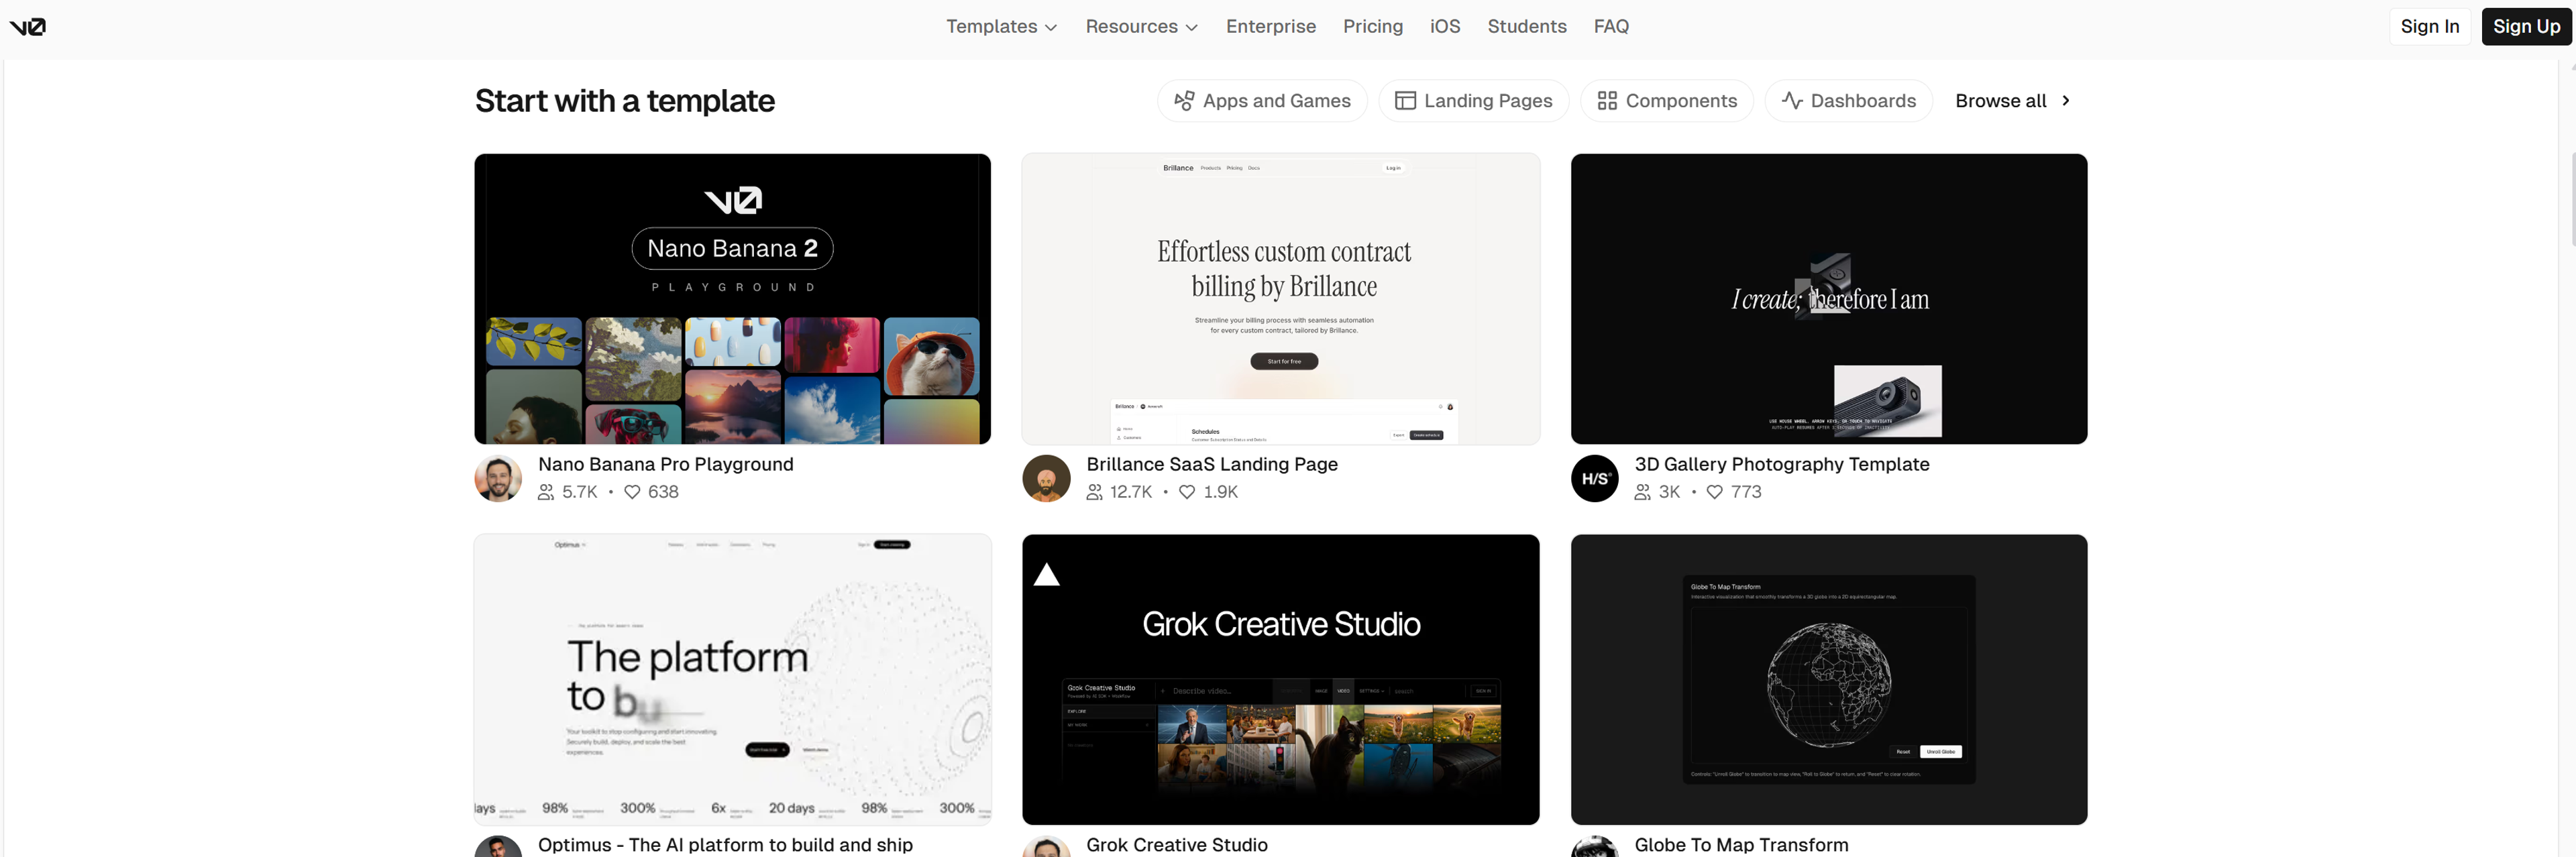Open the Optimus platform template thumbnail

click(x=732, y=679)
